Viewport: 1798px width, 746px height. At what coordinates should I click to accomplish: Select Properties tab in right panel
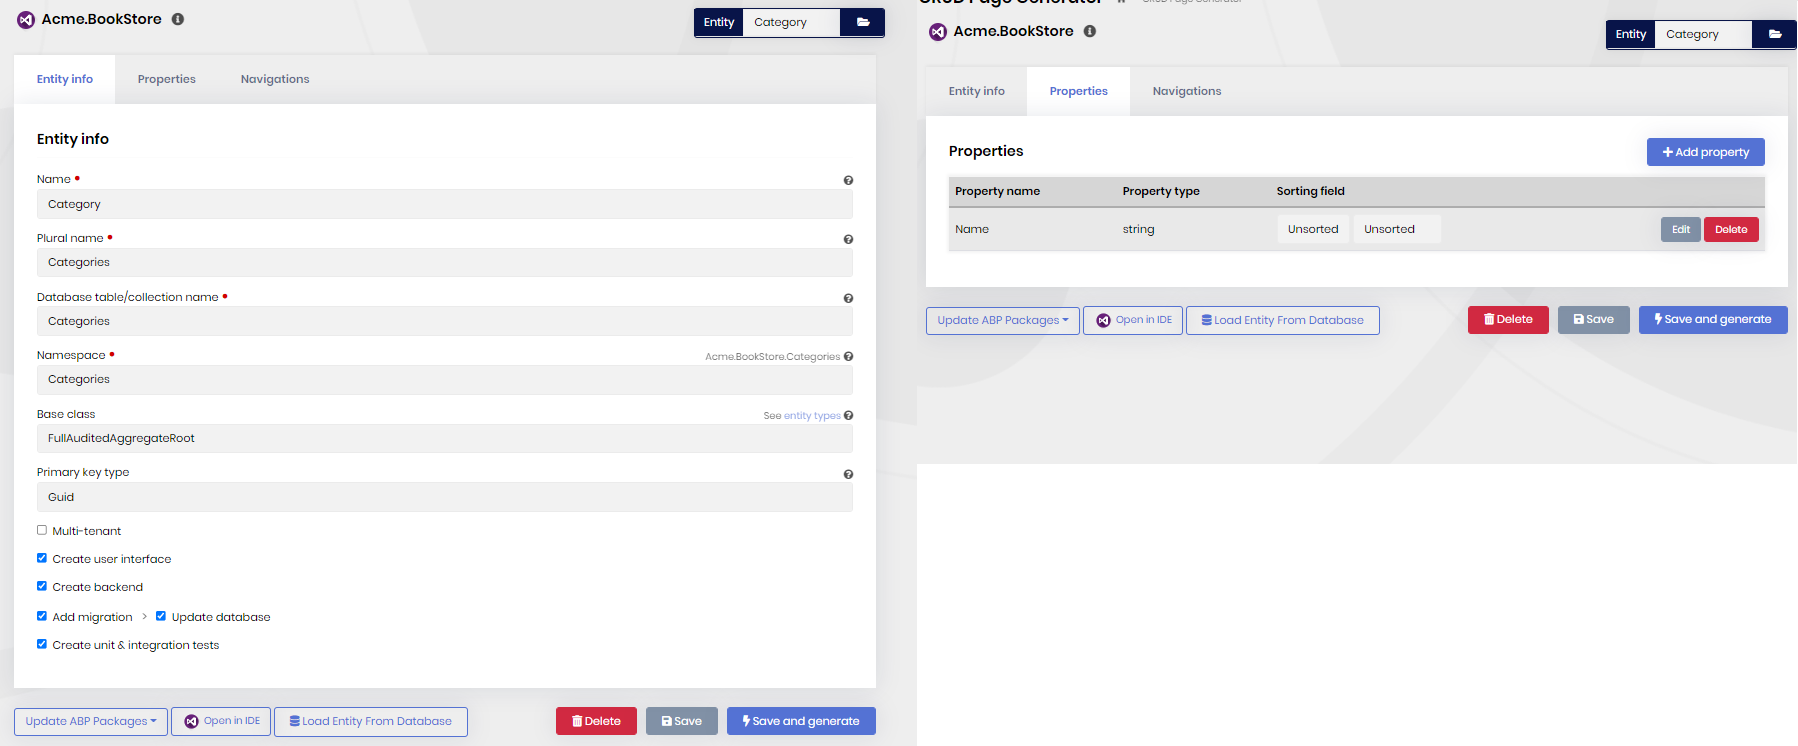1079,91
